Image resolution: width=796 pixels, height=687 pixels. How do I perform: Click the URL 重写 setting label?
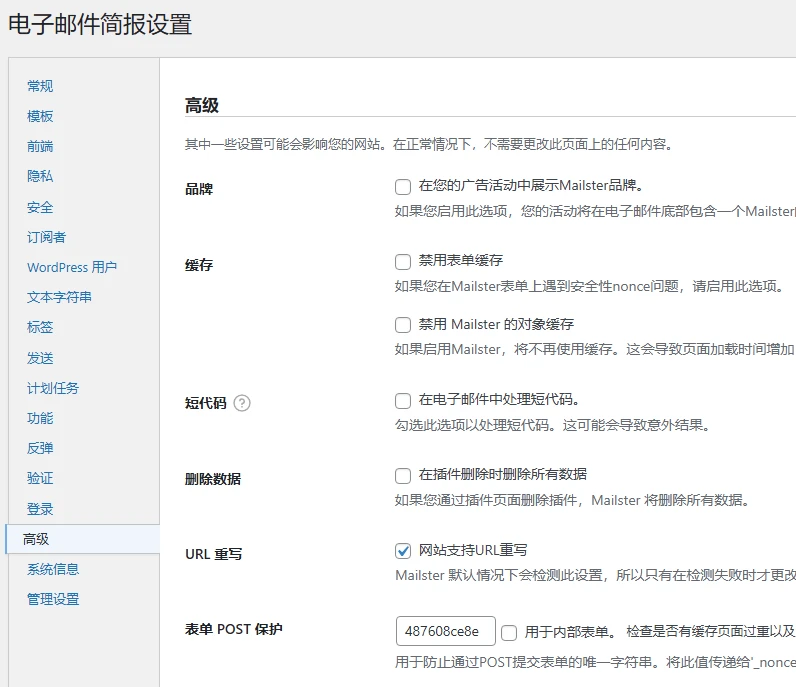click(x=214, y=554)
